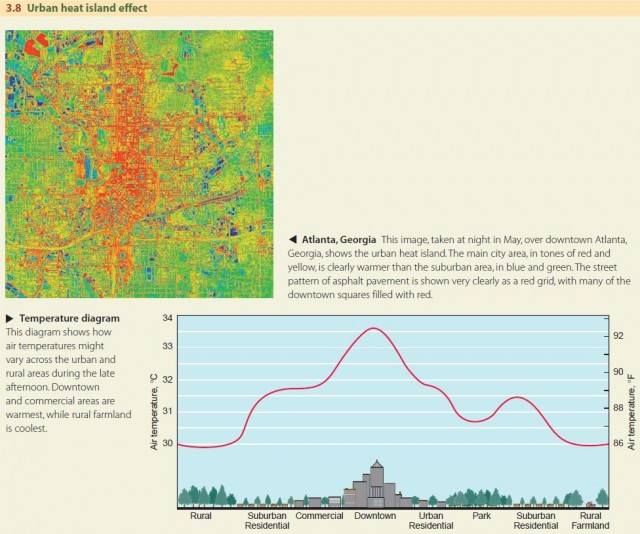Screen dimensions: 640x534
Task: Click the bold 'Temperature diagram' caption title
Action: (x=69, y=318)
